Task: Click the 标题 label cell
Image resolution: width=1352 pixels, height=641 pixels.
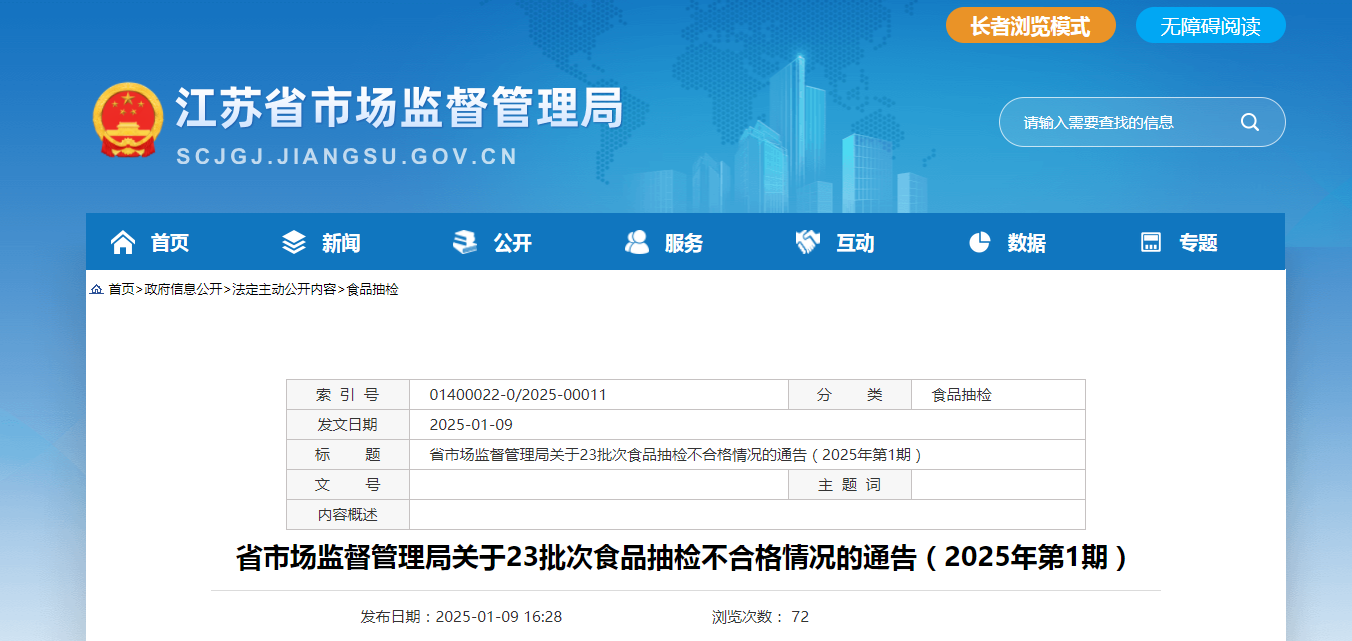Action: point(348,455)
